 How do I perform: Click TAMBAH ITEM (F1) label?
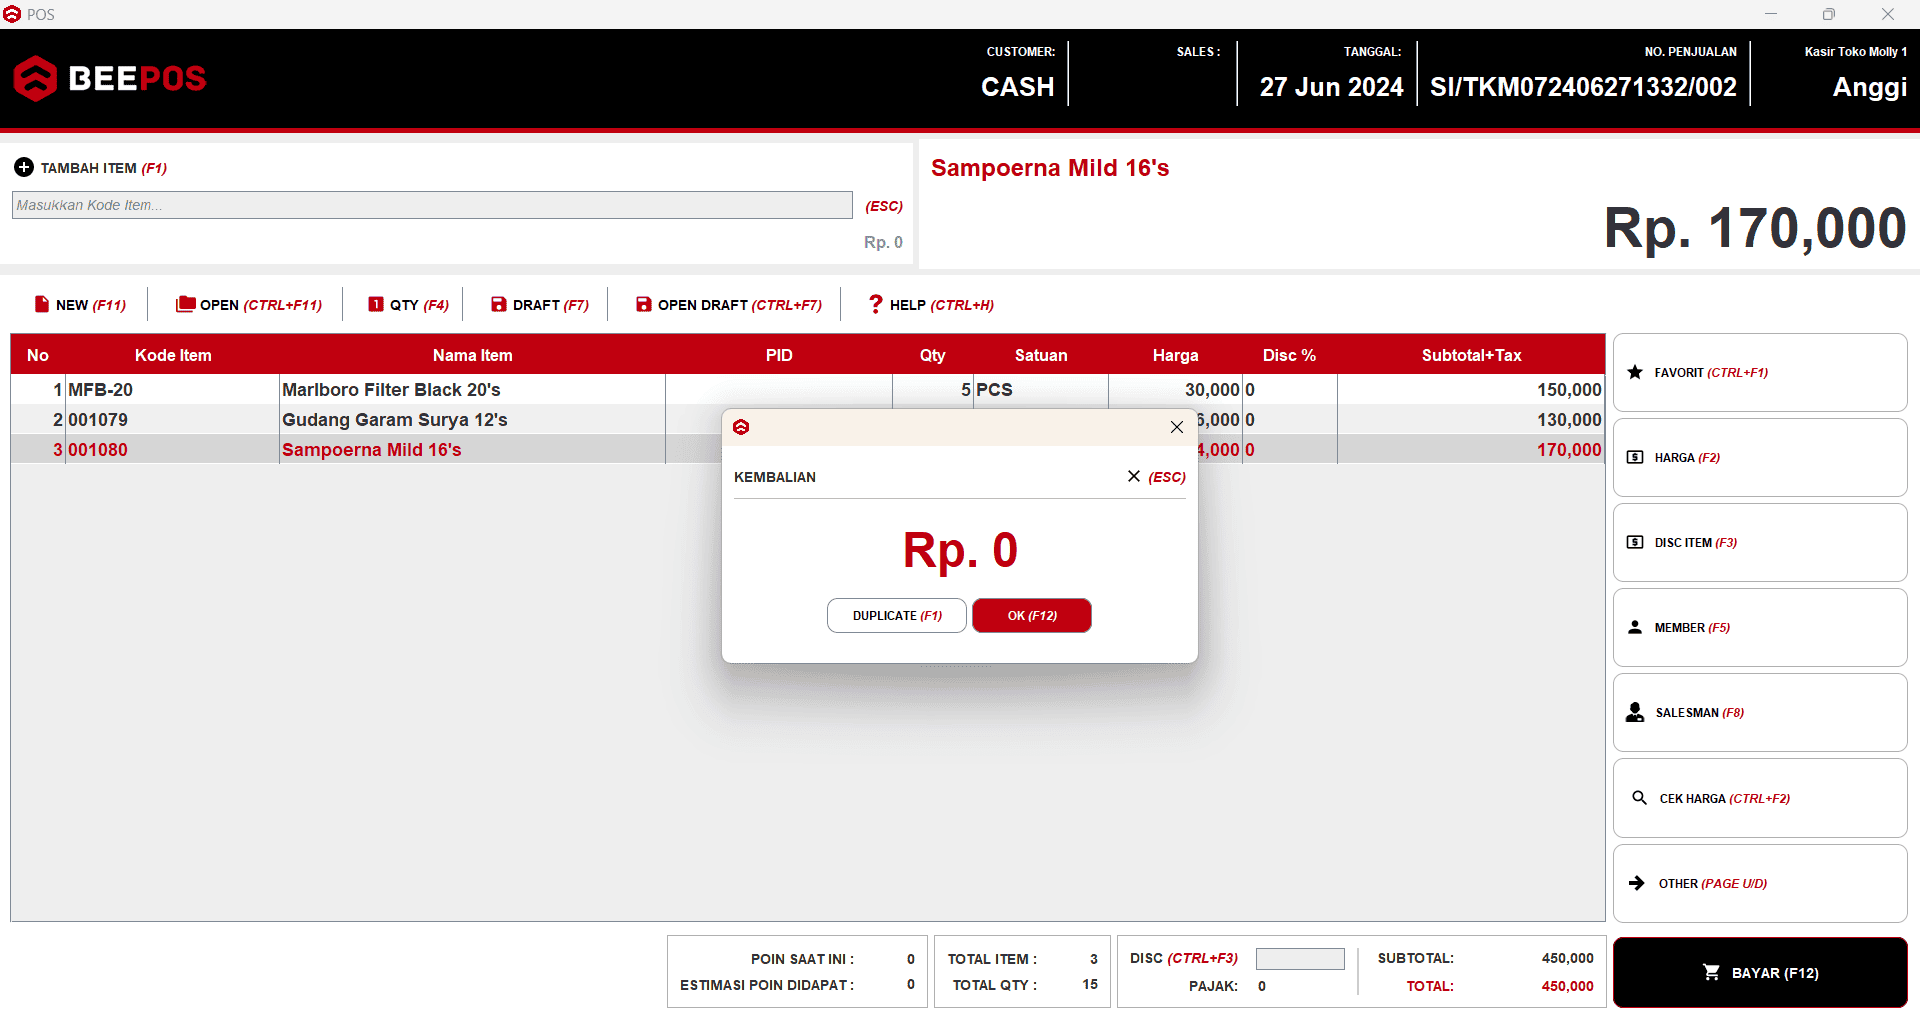(104, 168)
